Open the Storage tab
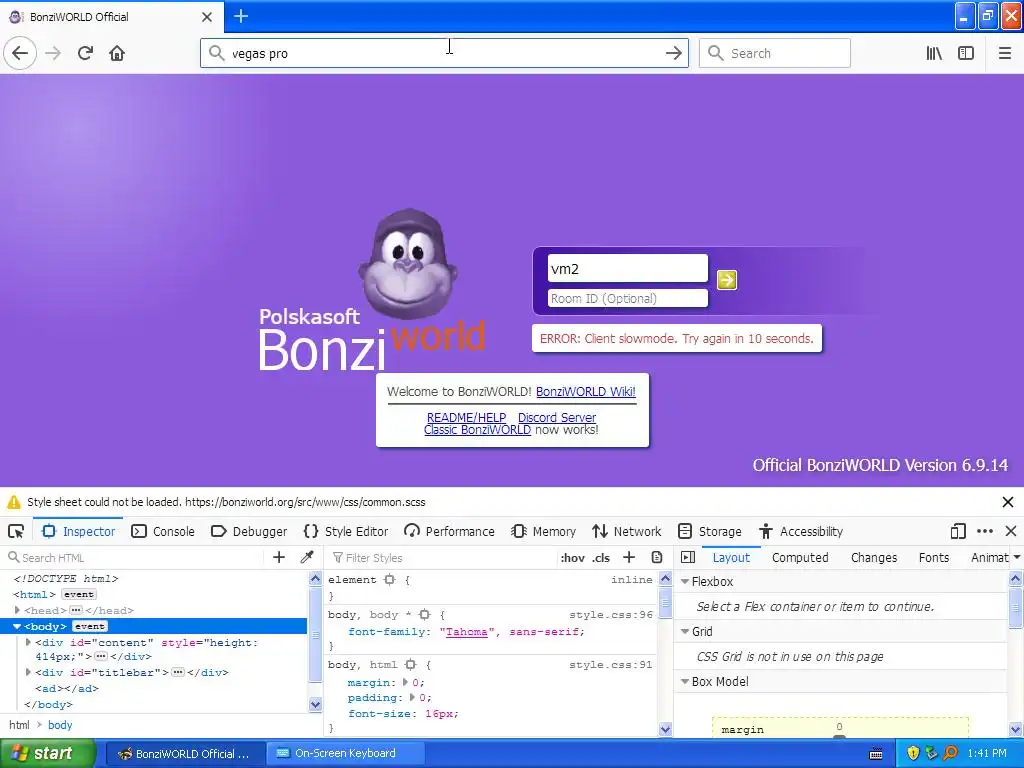Viewport: 1024px width, 768px height. (x=709, y=532)
